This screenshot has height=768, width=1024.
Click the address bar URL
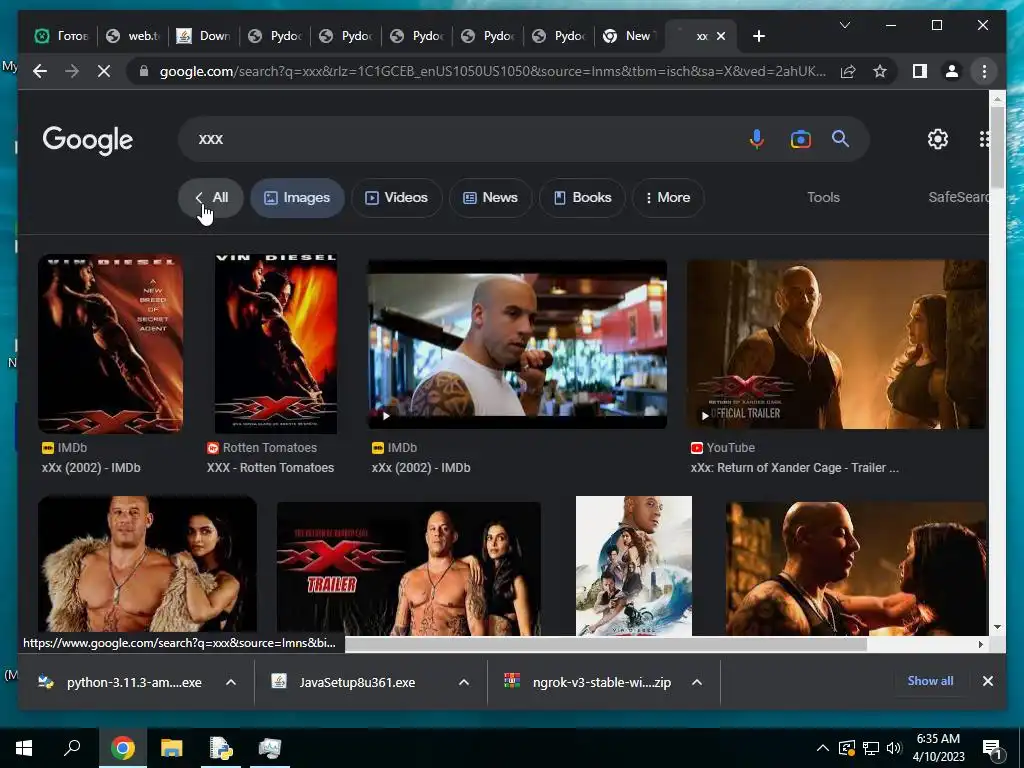(492, 71)
